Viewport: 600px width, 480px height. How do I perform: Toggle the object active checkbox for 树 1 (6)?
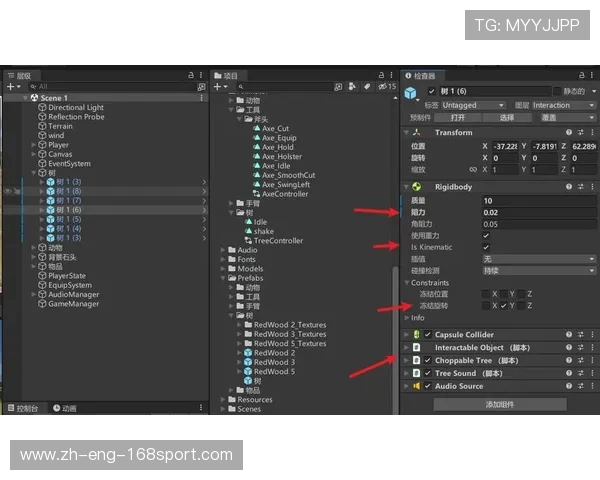[x=432, y=91]
